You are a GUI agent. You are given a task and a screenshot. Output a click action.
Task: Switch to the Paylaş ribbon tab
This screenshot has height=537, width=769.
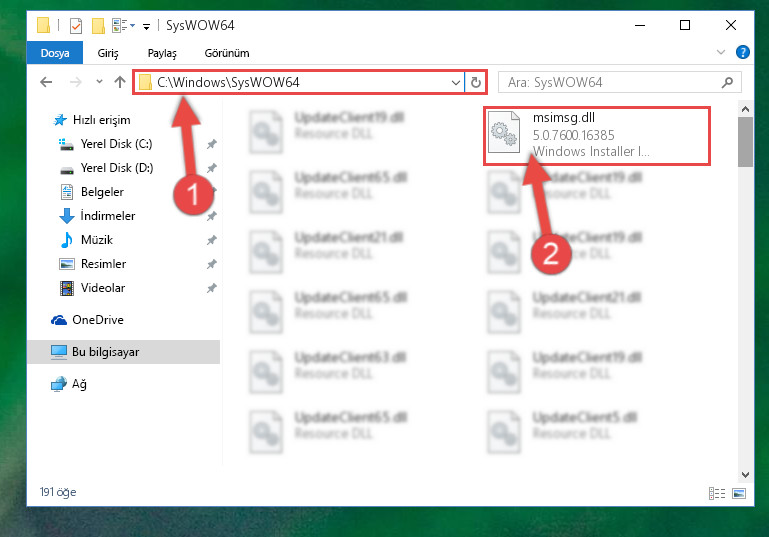(162, 53)
